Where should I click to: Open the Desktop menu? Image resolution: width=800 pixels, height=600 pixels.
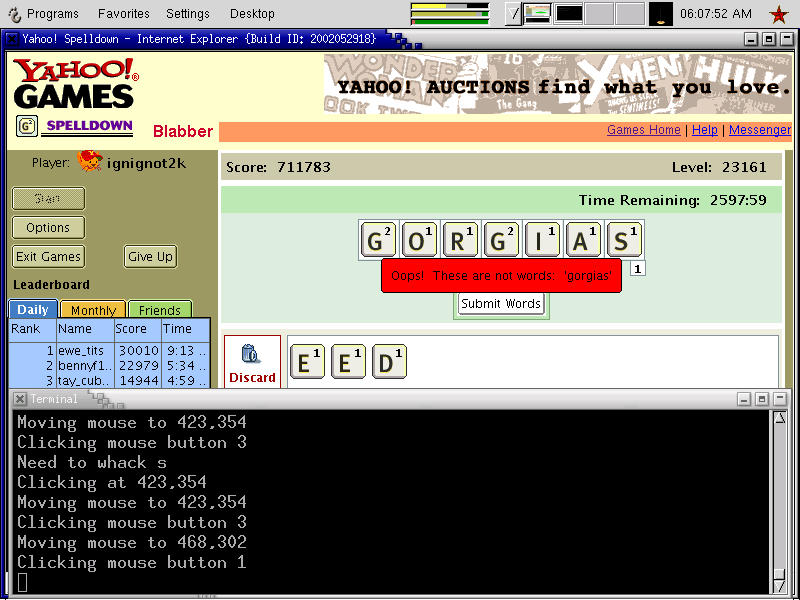tap(252, 14)
